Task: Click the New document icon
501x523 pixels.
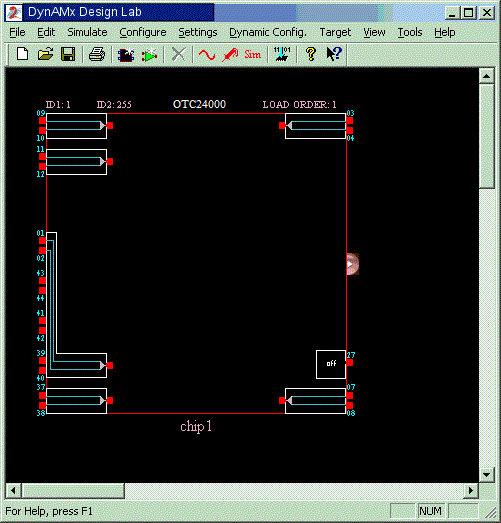Action: click(22, 54)
